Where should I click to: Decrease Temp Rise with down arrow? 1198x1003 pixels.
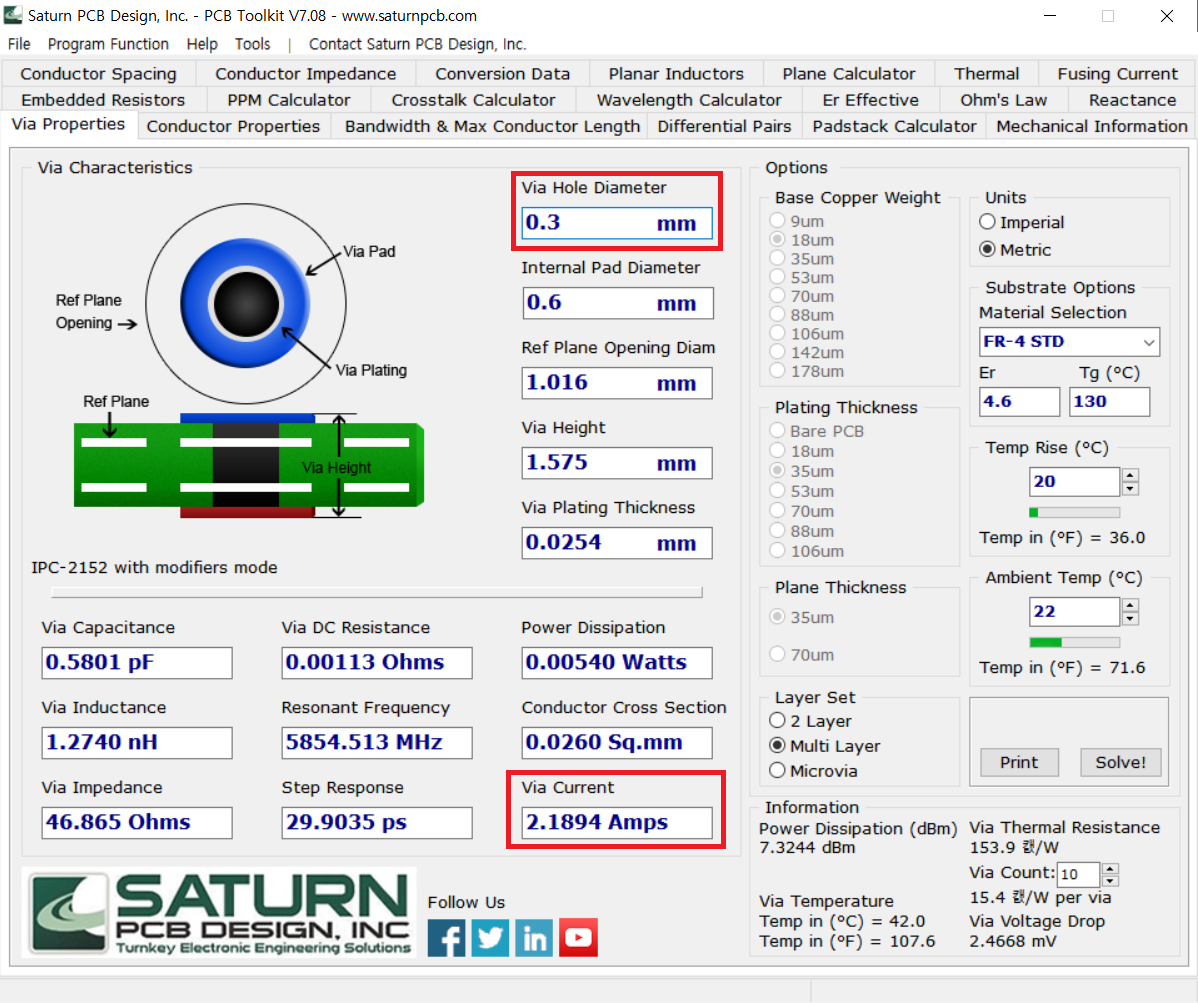click(x=1131, y=489)
